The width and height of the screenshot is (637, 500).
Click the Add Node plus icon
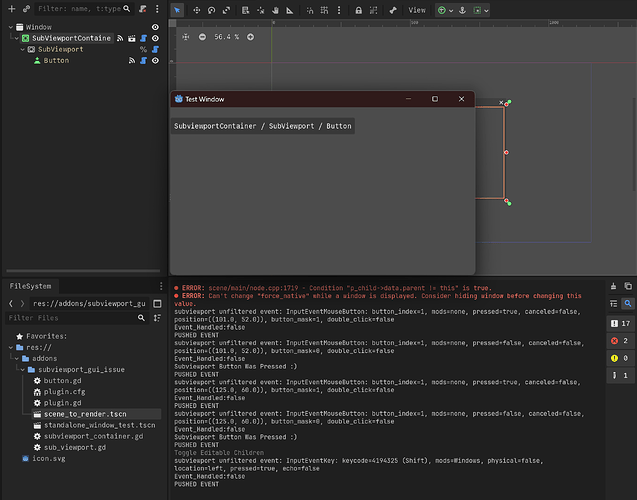point(10,9)
